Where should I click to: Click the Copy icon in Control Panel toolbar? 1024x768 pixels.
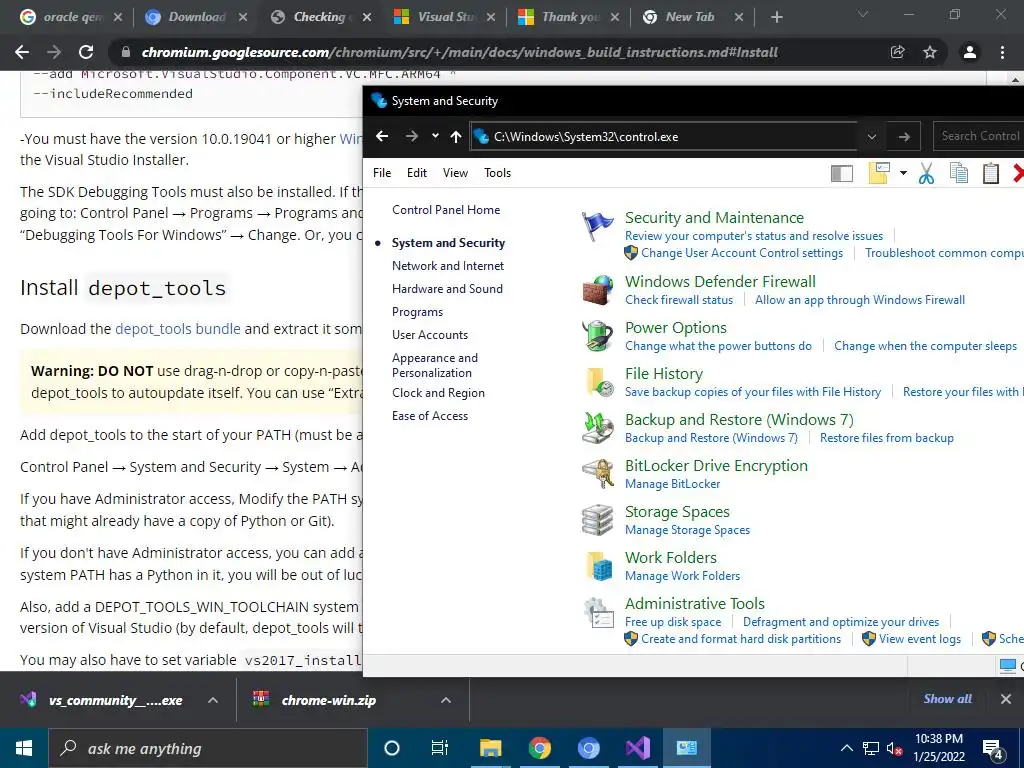[959, 173]
